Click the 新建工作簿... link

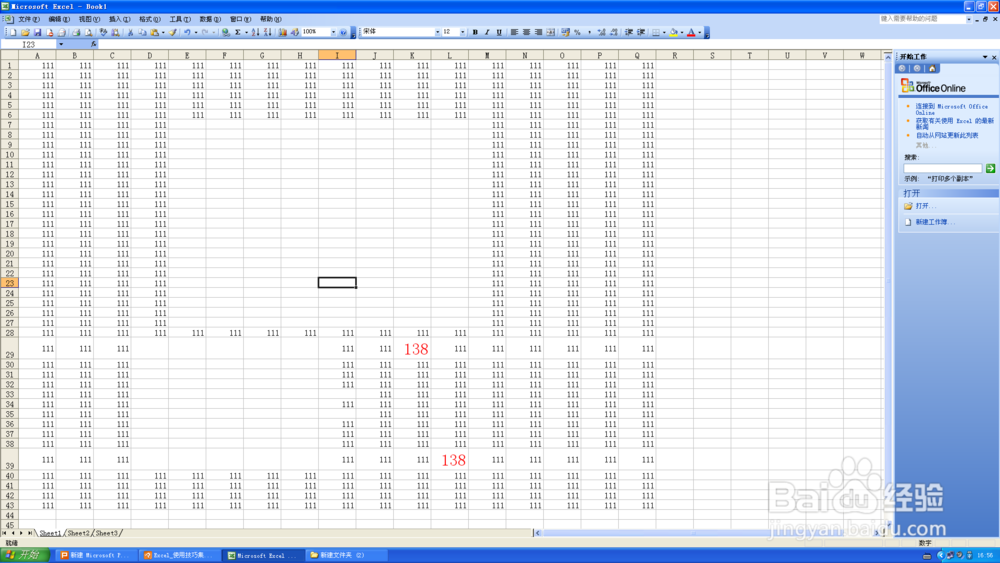tap(936, 222)
